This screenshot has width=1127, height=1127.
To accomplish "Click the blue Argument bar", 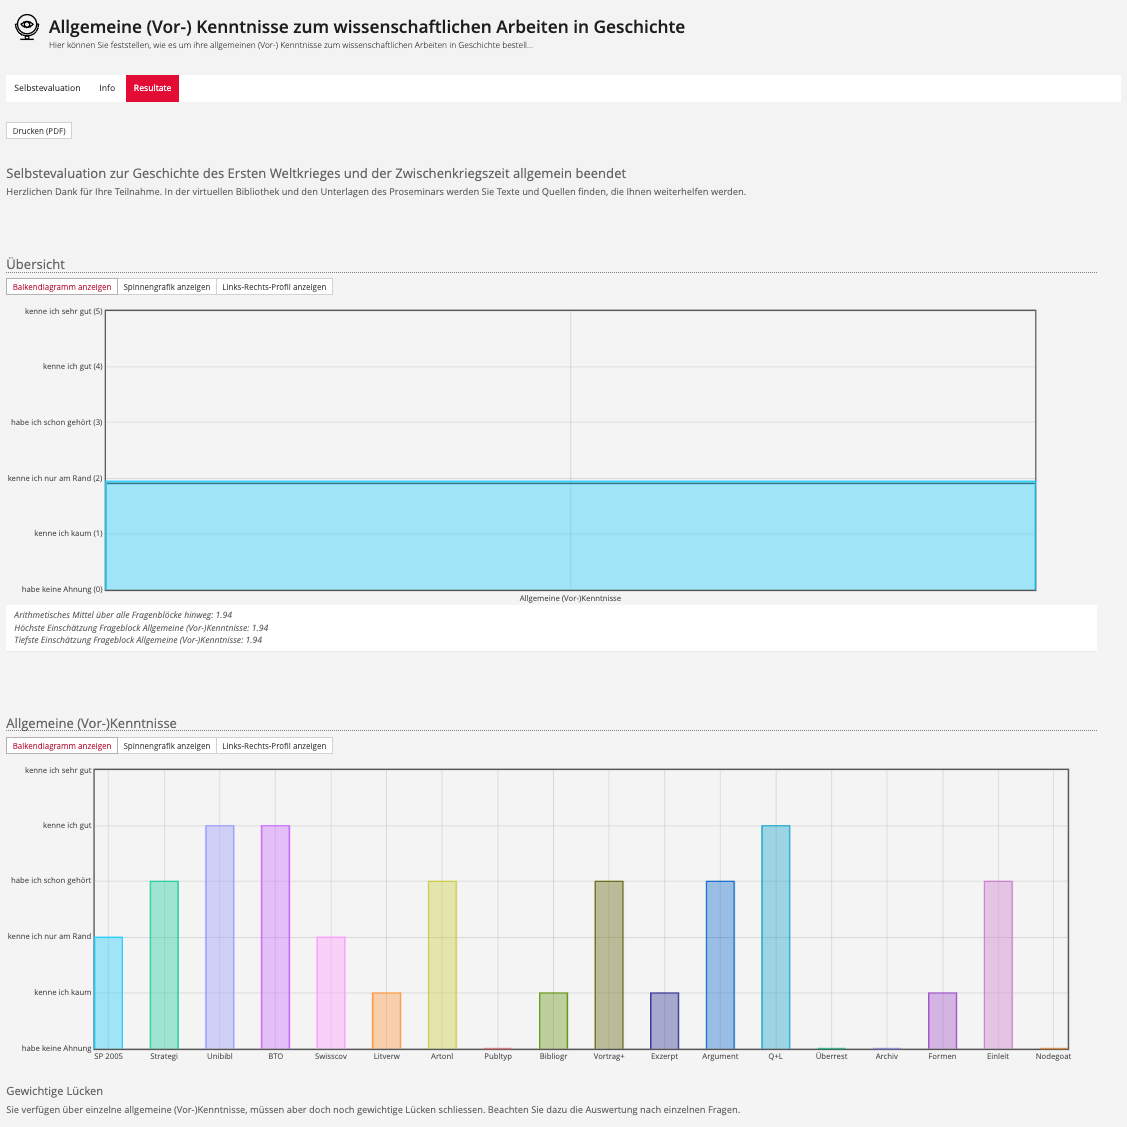I will click(720, 965).
